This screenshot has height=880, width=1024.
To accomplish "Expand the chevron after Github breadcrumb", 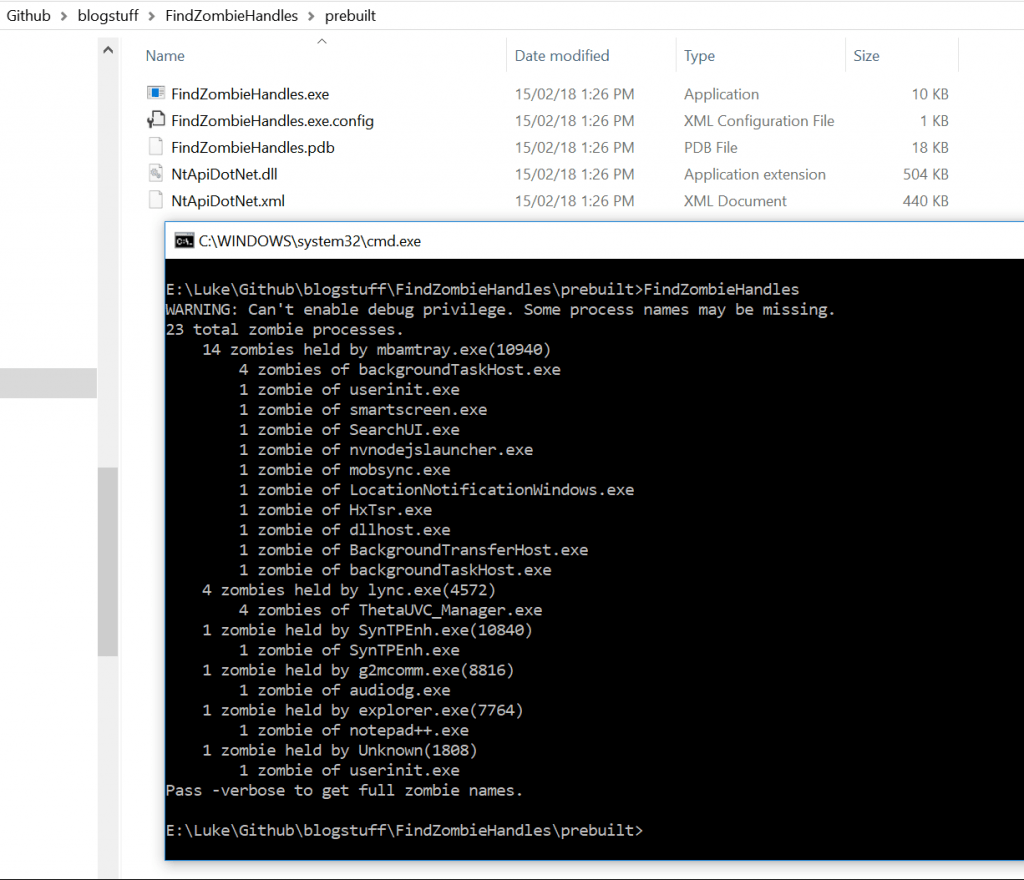I will coord(62,15).
